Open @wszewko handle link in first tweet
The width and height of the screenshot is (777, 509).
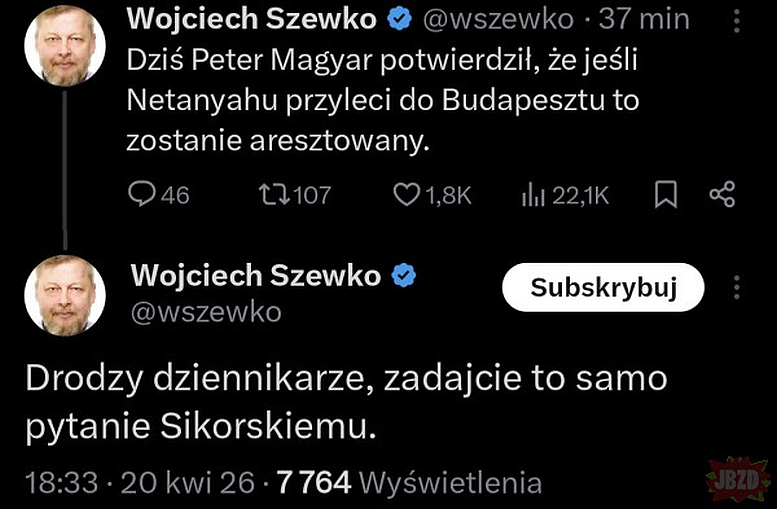499,19
